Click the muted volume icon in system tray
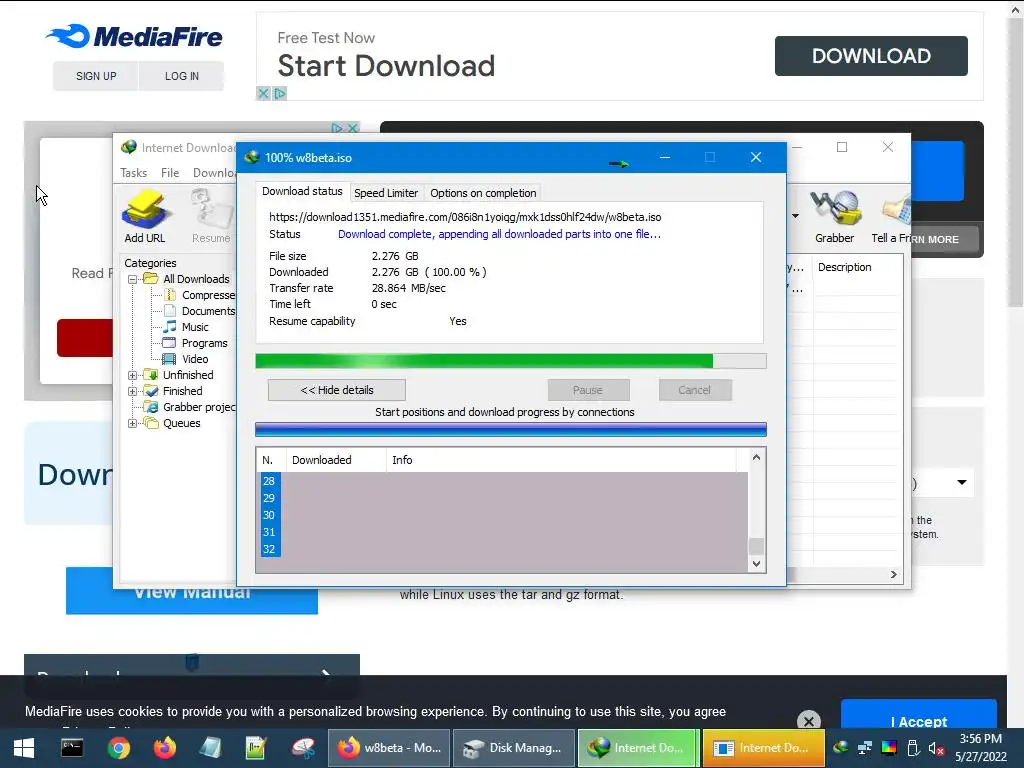 pyautogui.click(x=936, y=748)
